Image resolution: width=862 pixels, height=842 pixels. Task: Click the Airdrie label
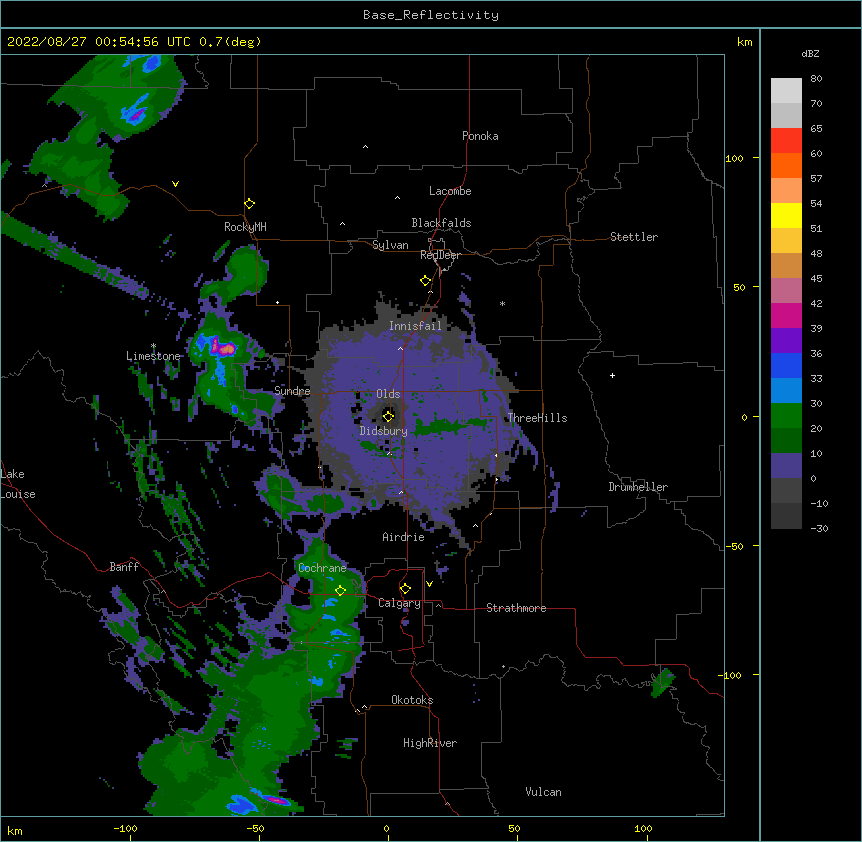click(x=404, y=537)
